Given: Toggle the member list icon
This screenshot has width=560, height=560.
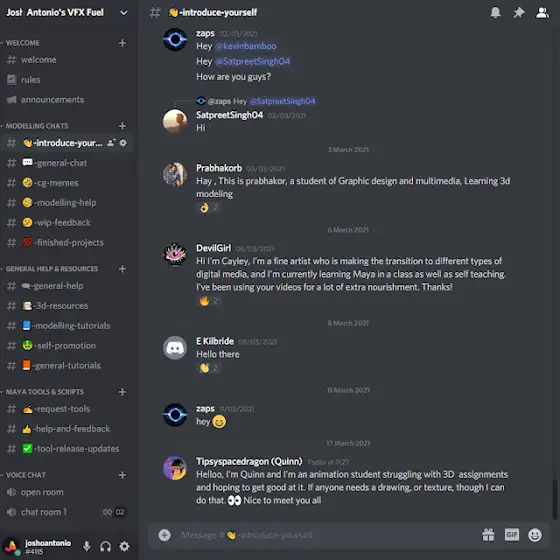Looking at the screenshot, I should coord(542,12).
